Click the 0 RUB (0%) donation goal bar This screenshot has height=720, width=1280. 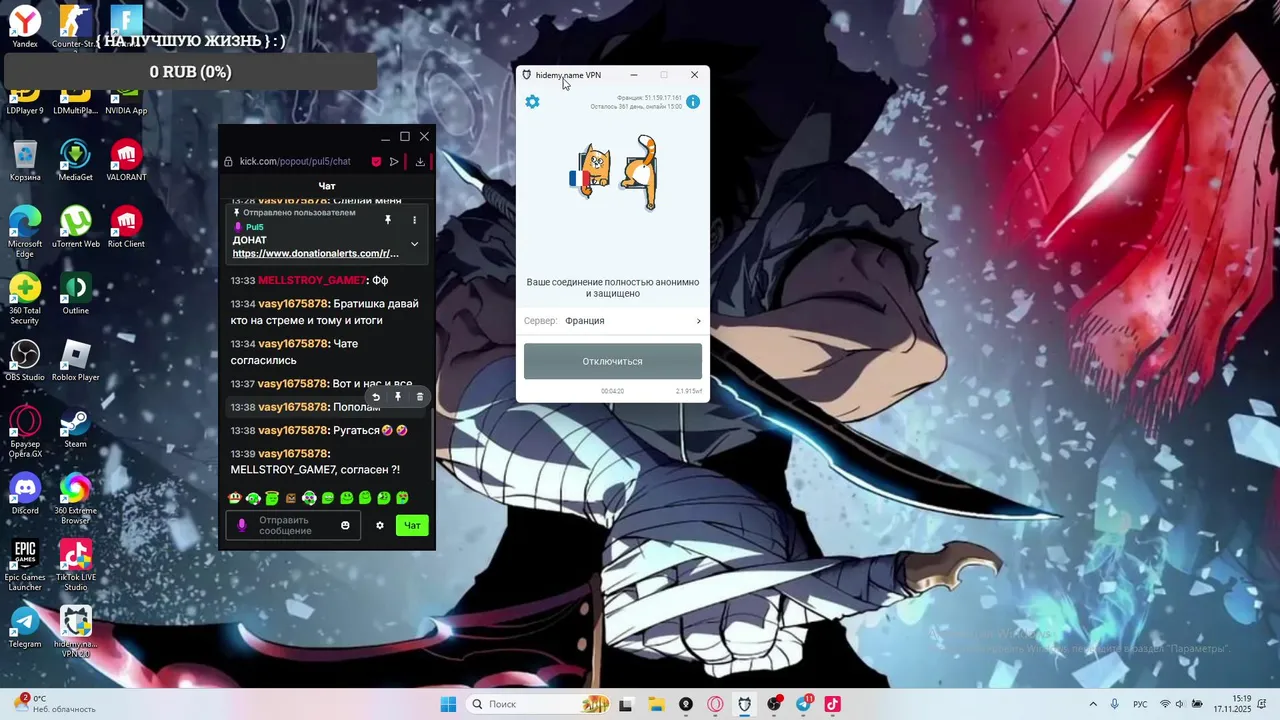click(x=190, y=72)
